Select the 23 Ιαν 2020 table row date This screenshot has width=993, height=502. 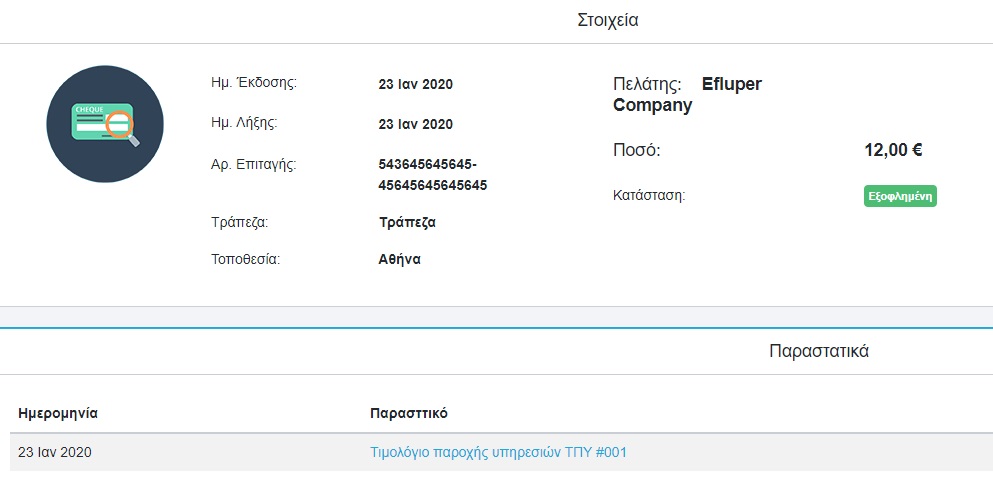[54, 452]
